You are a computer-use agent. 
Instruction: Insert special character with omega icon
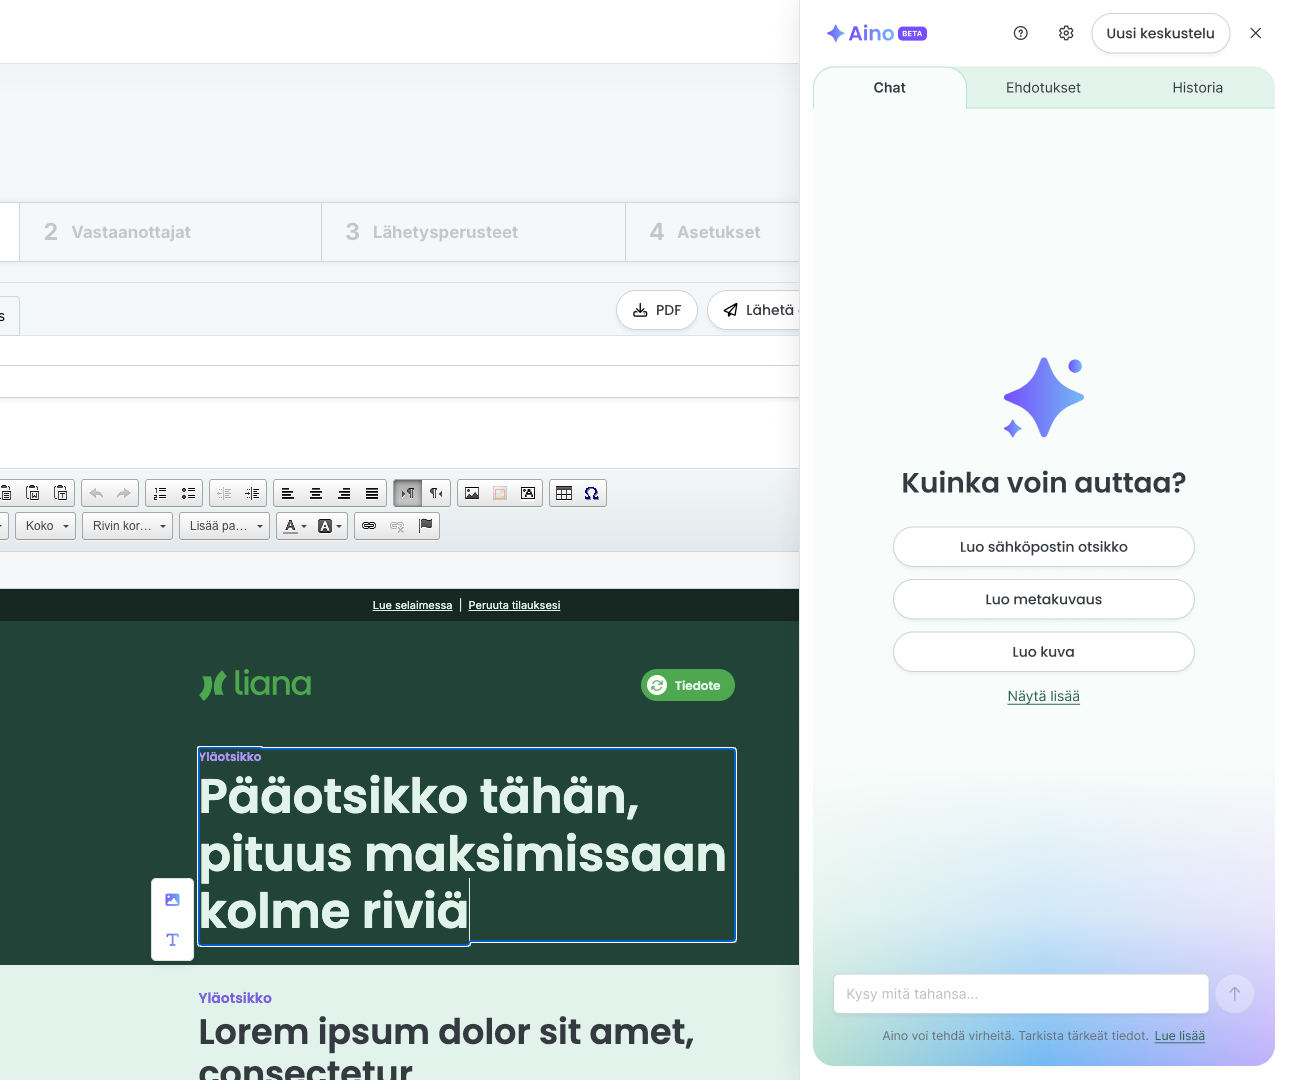click(592, 493)
